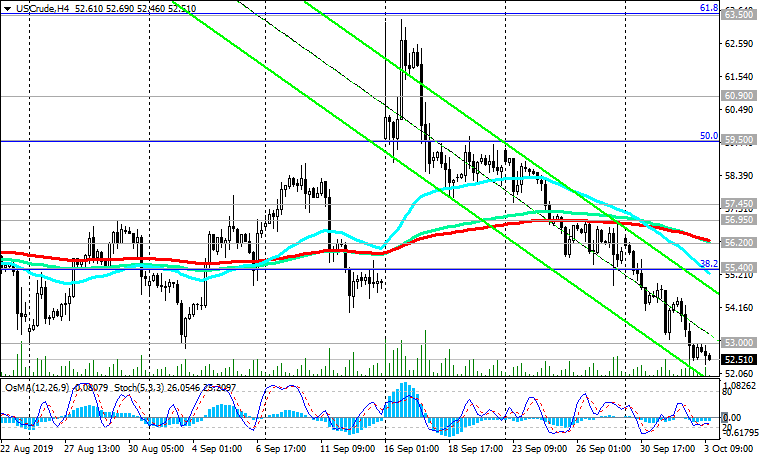760x459 pixels.
Task: Click the open price value 52.610
Action: (90, 8)
